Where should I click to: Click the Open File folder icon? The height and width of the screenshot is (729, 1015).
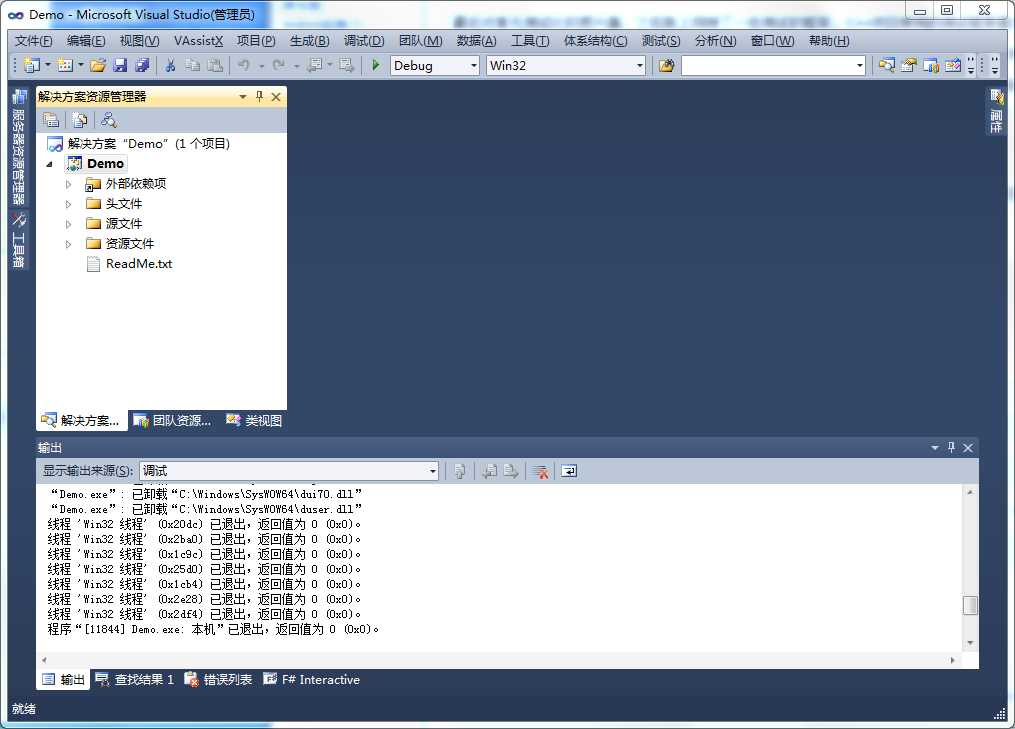point(98,65)
